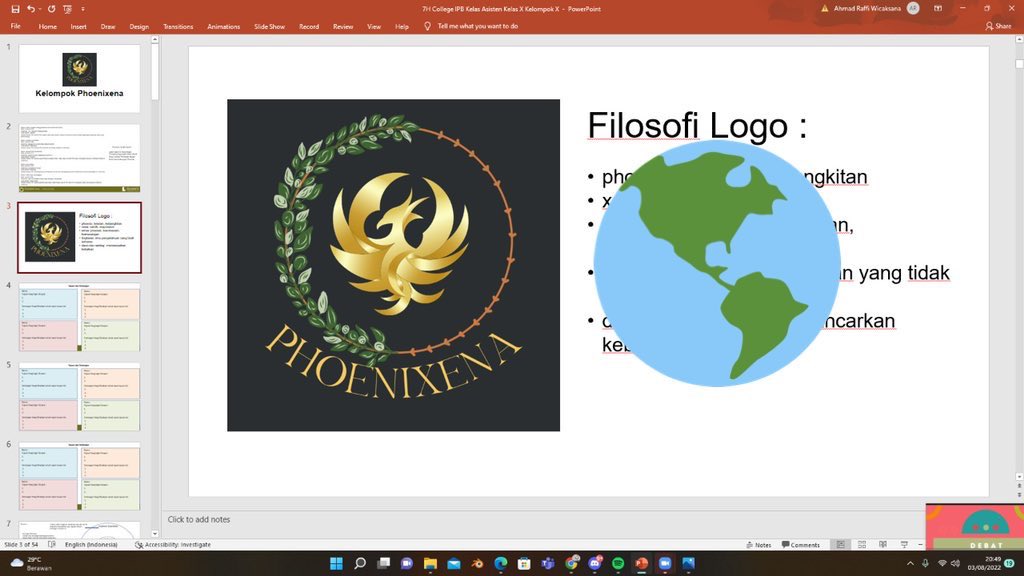Open Discord from taskbar
The width and height of the screenshot is (1024, 576).
tap(595, 563)
